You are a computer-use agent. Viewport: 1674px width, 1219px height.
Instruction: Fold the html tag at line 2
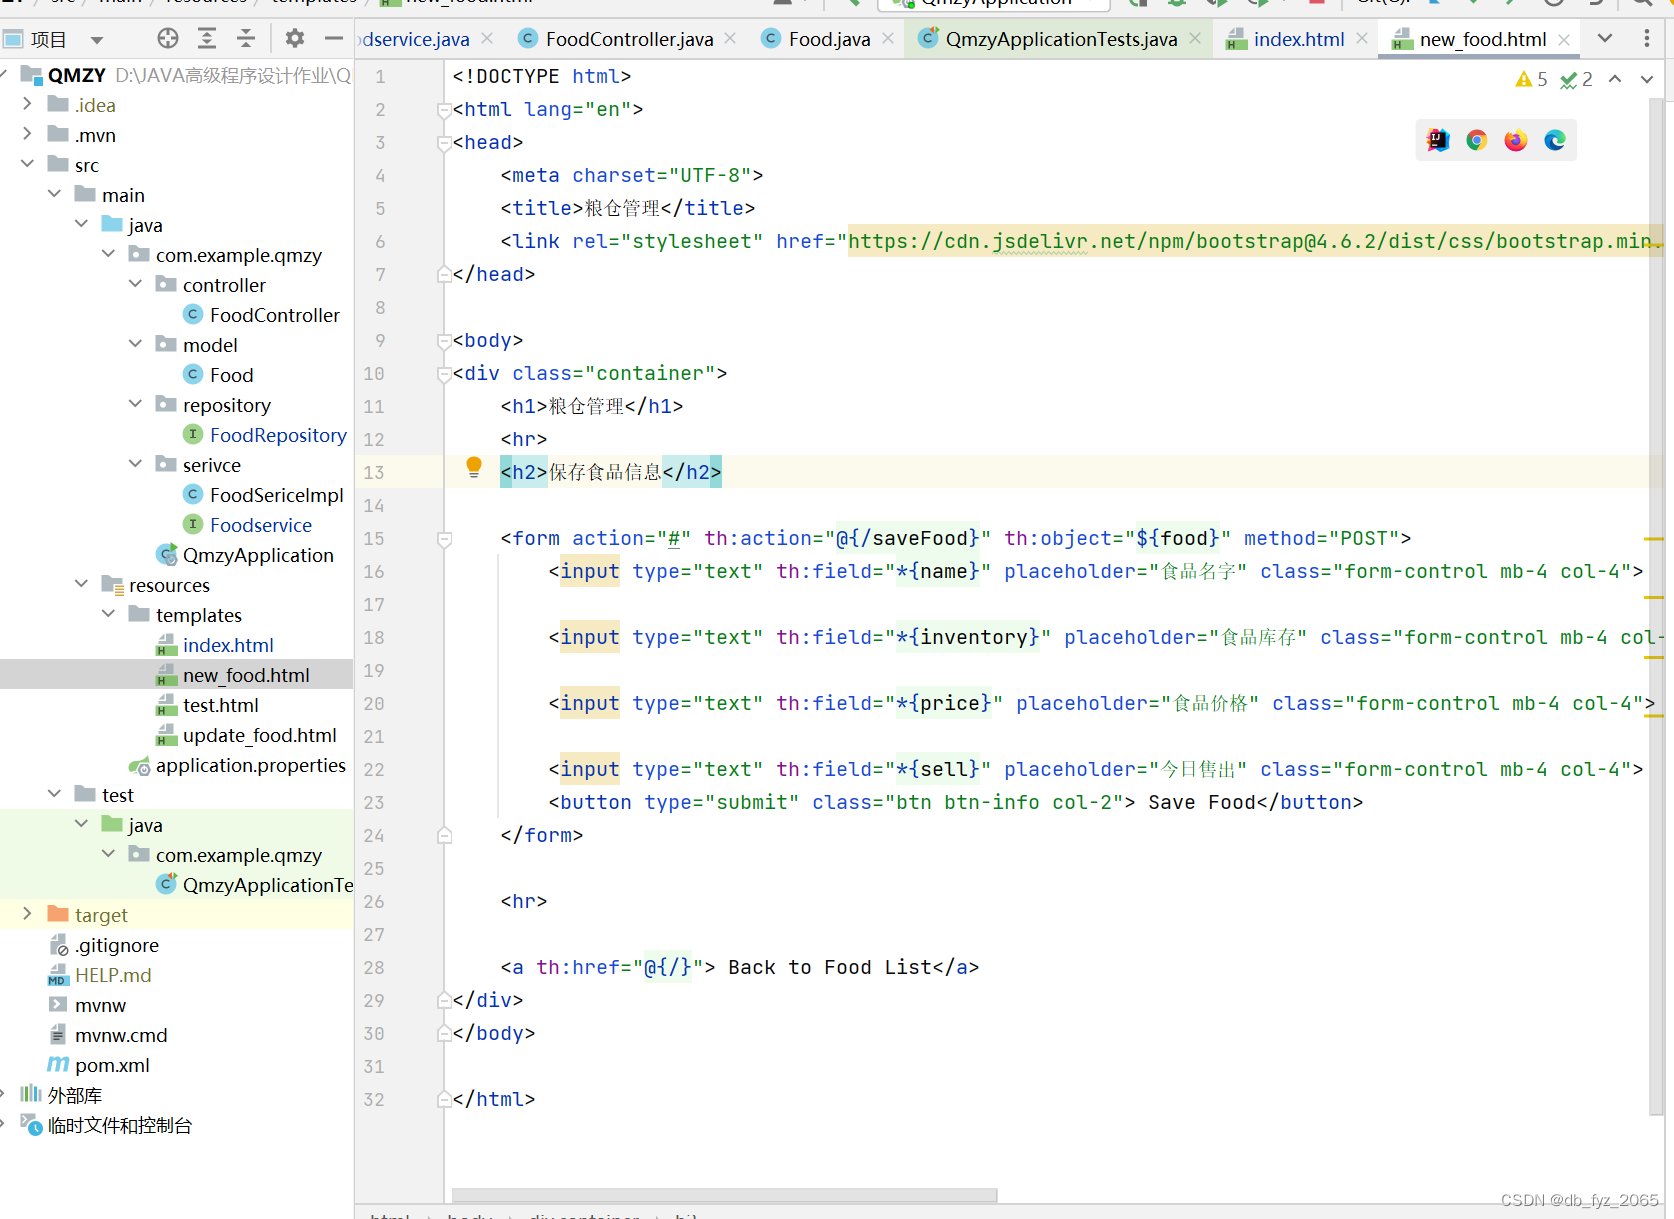[x=444, y=110]
